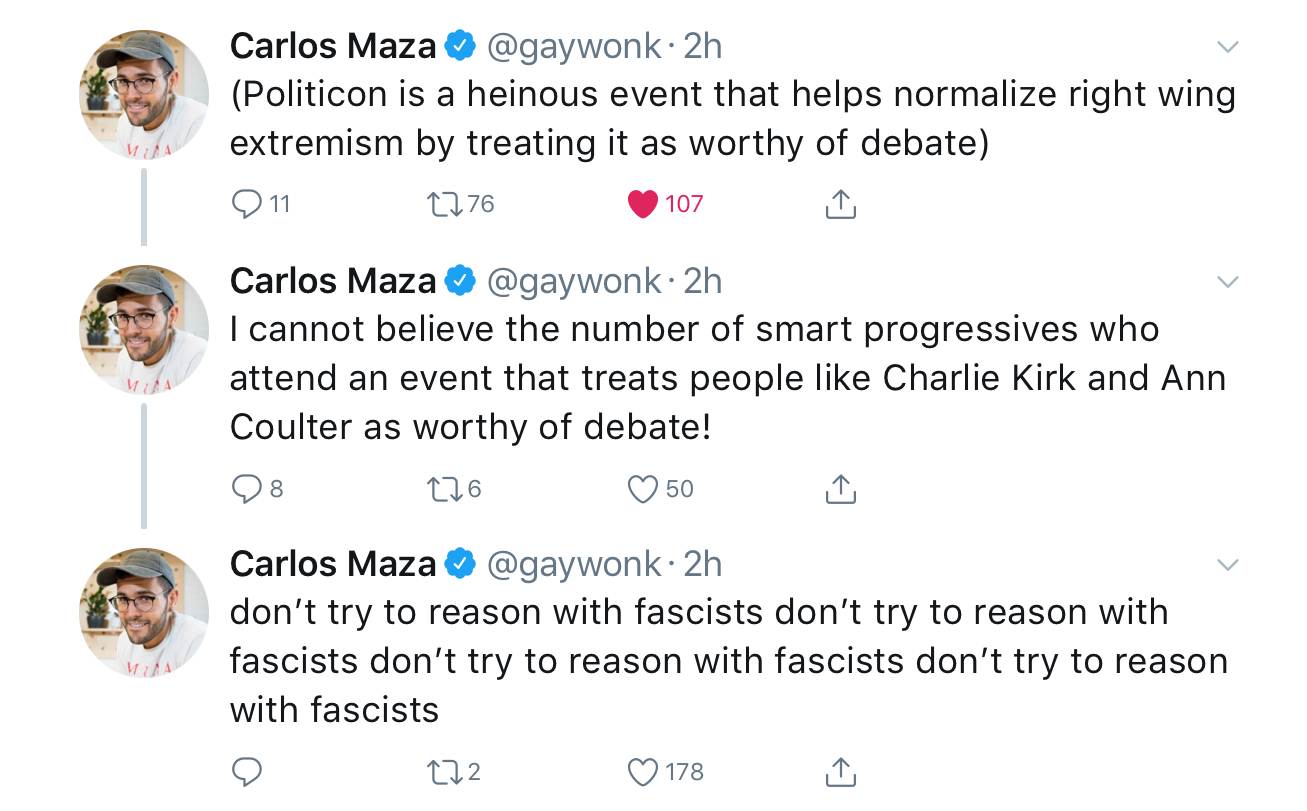Open the 2h timestamp on third tweet
Screen dimensions: 1307x811
(702, 565)
